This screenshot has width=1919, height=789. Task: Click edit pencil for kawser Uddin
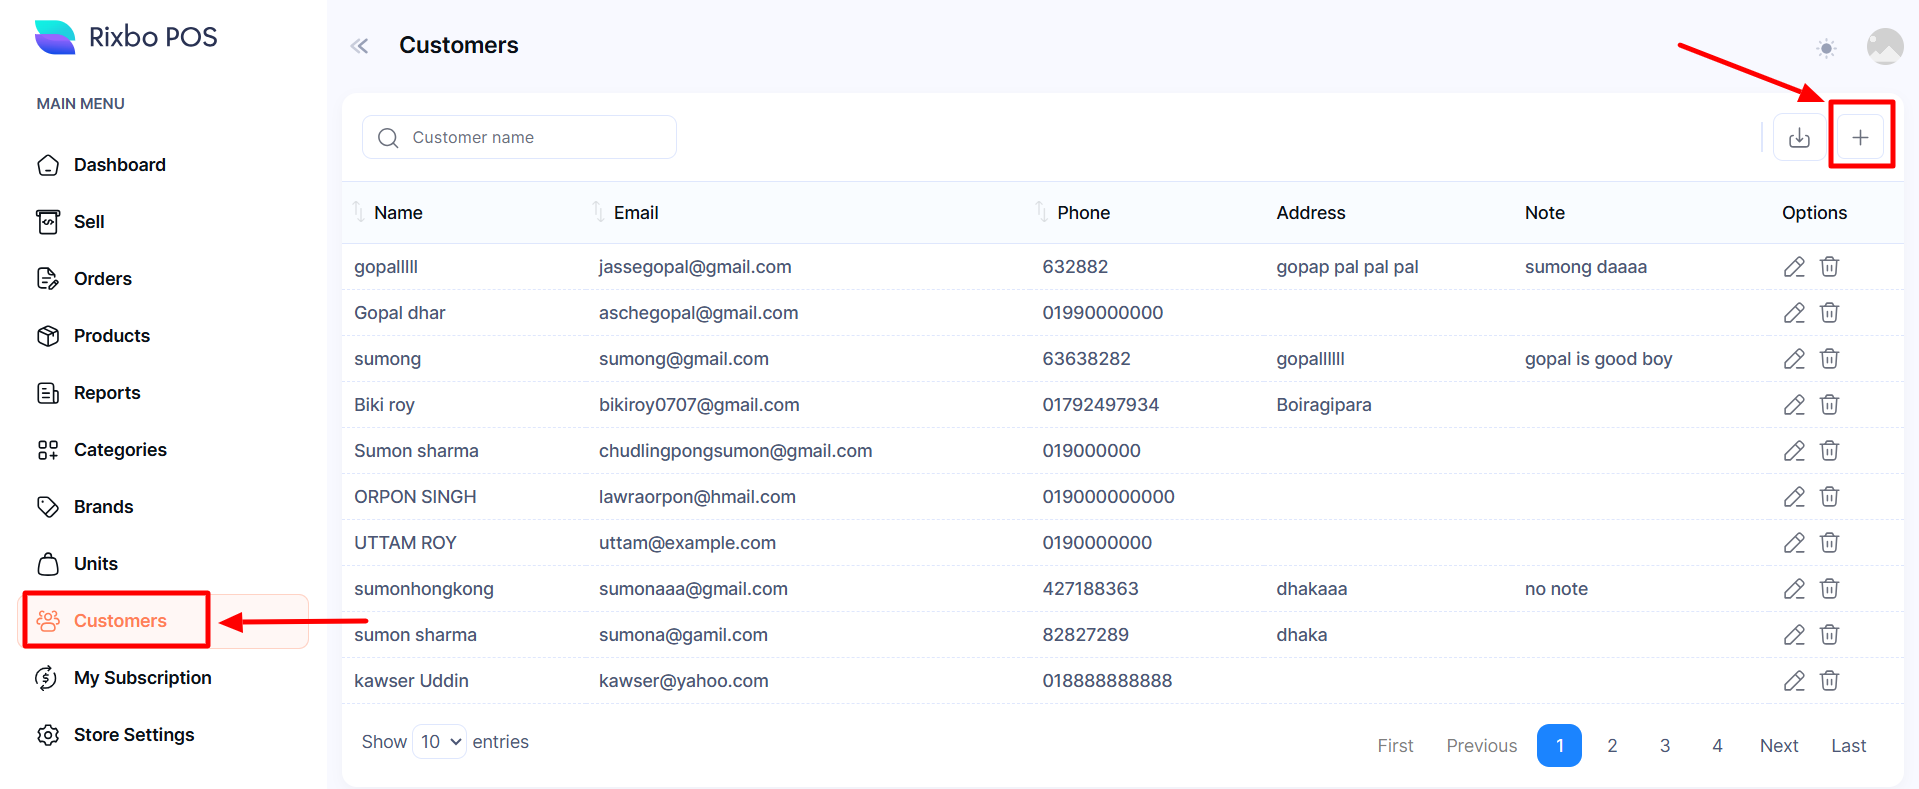(x=1793, y=681)
